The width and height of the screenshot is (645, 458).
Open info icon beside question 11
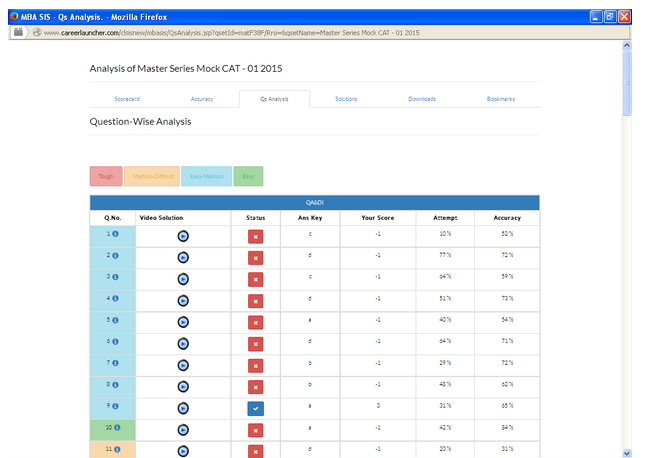click(x=117, y=449)
